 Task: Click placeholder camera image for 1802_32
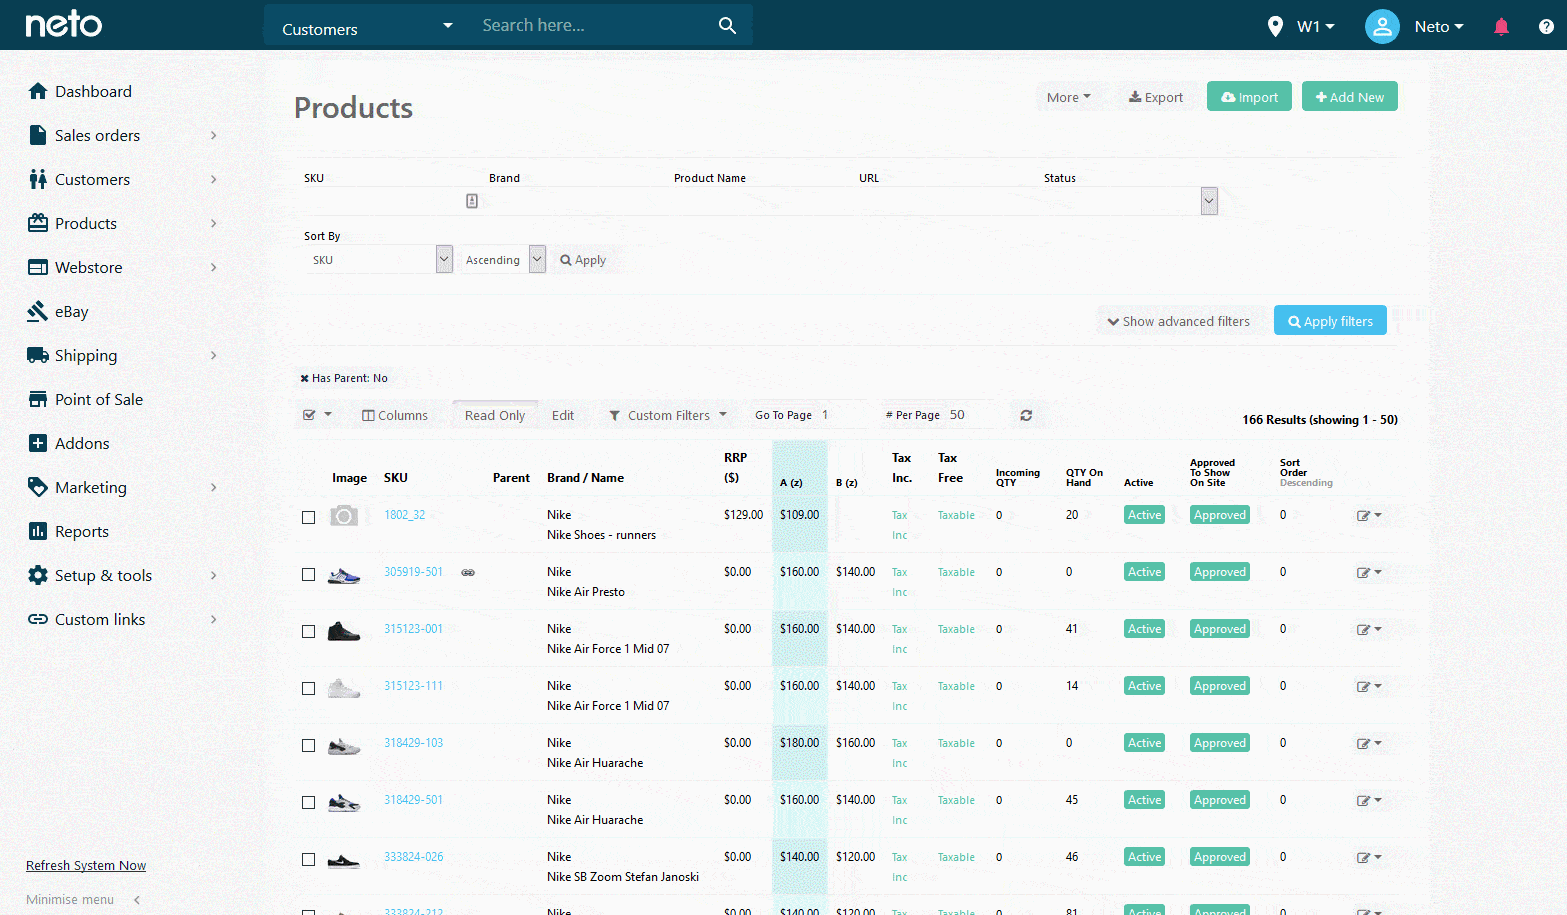pos(344,516)
